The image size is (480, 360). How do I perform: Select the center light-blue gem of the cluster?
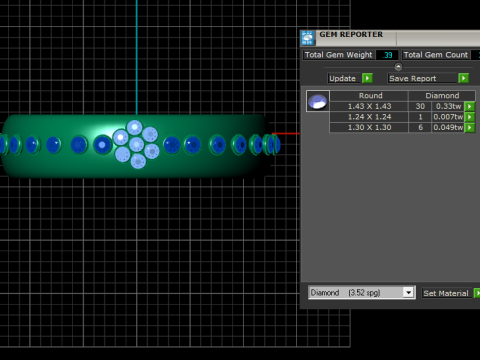(136, 145)
